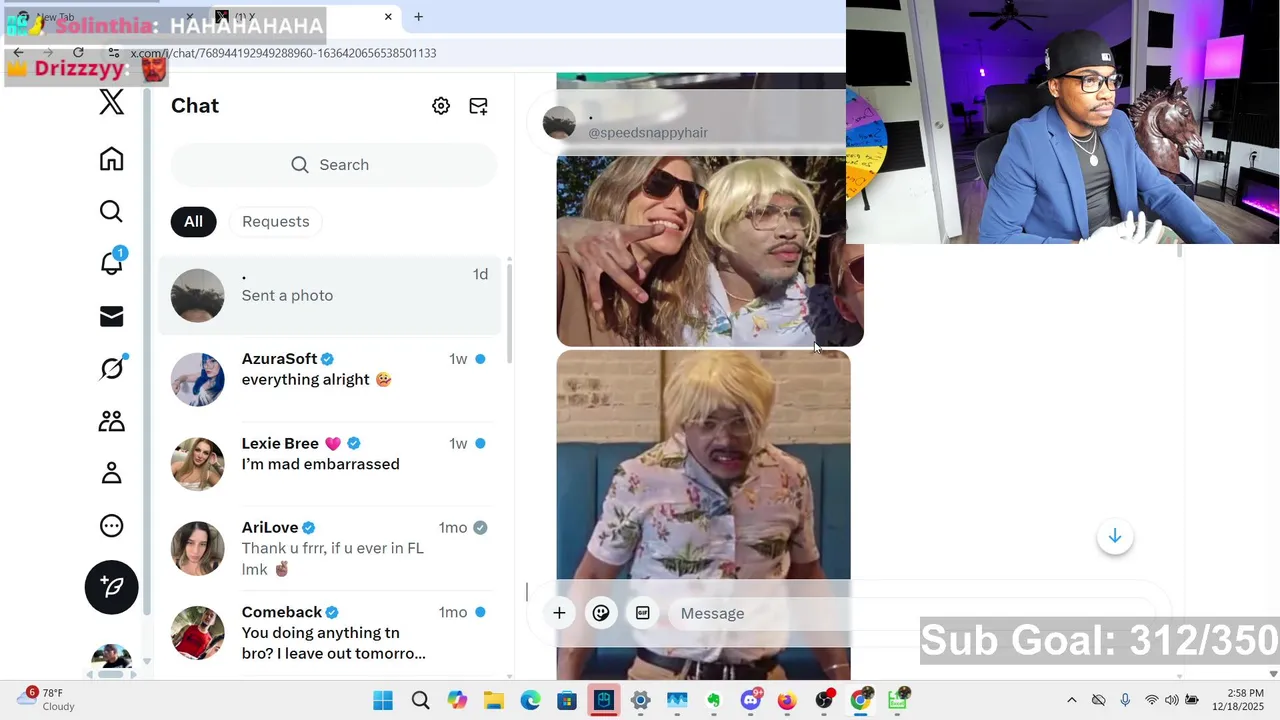Click the conversation list scrollbar
Image resolution: width=1280 pixels, height=720 pixels.
510,312
